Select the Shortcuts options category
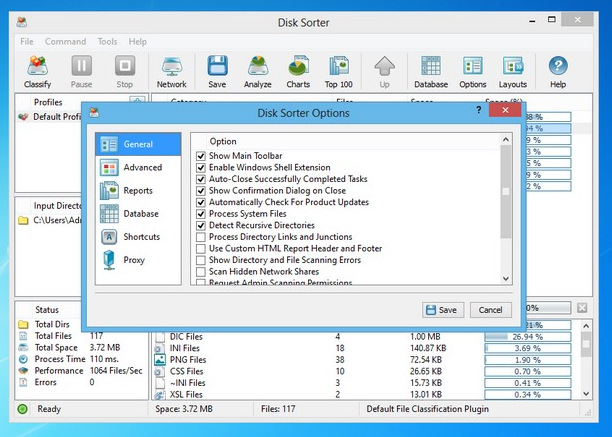The image size is (612, 437). coord(138,237)
